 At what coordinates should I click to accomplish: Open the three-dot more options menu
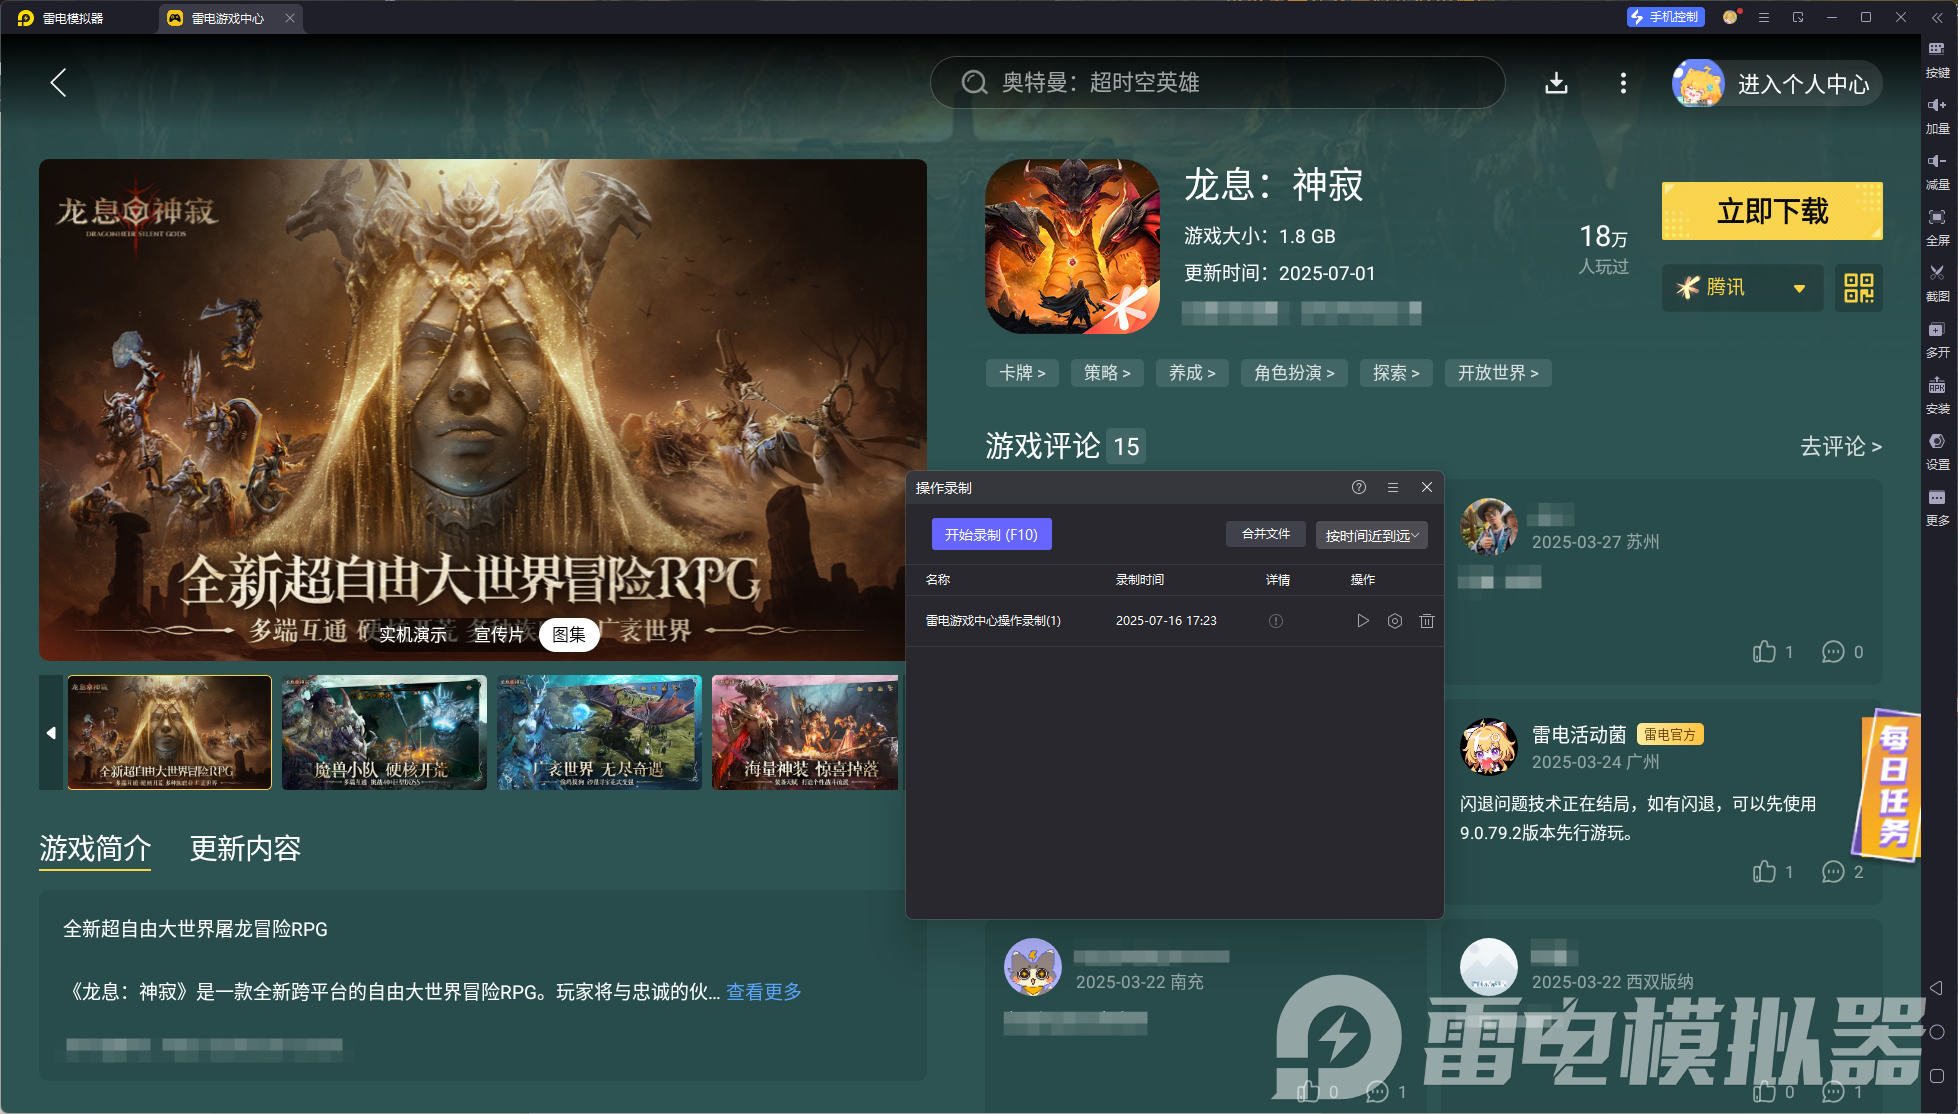click(1622, 83)
